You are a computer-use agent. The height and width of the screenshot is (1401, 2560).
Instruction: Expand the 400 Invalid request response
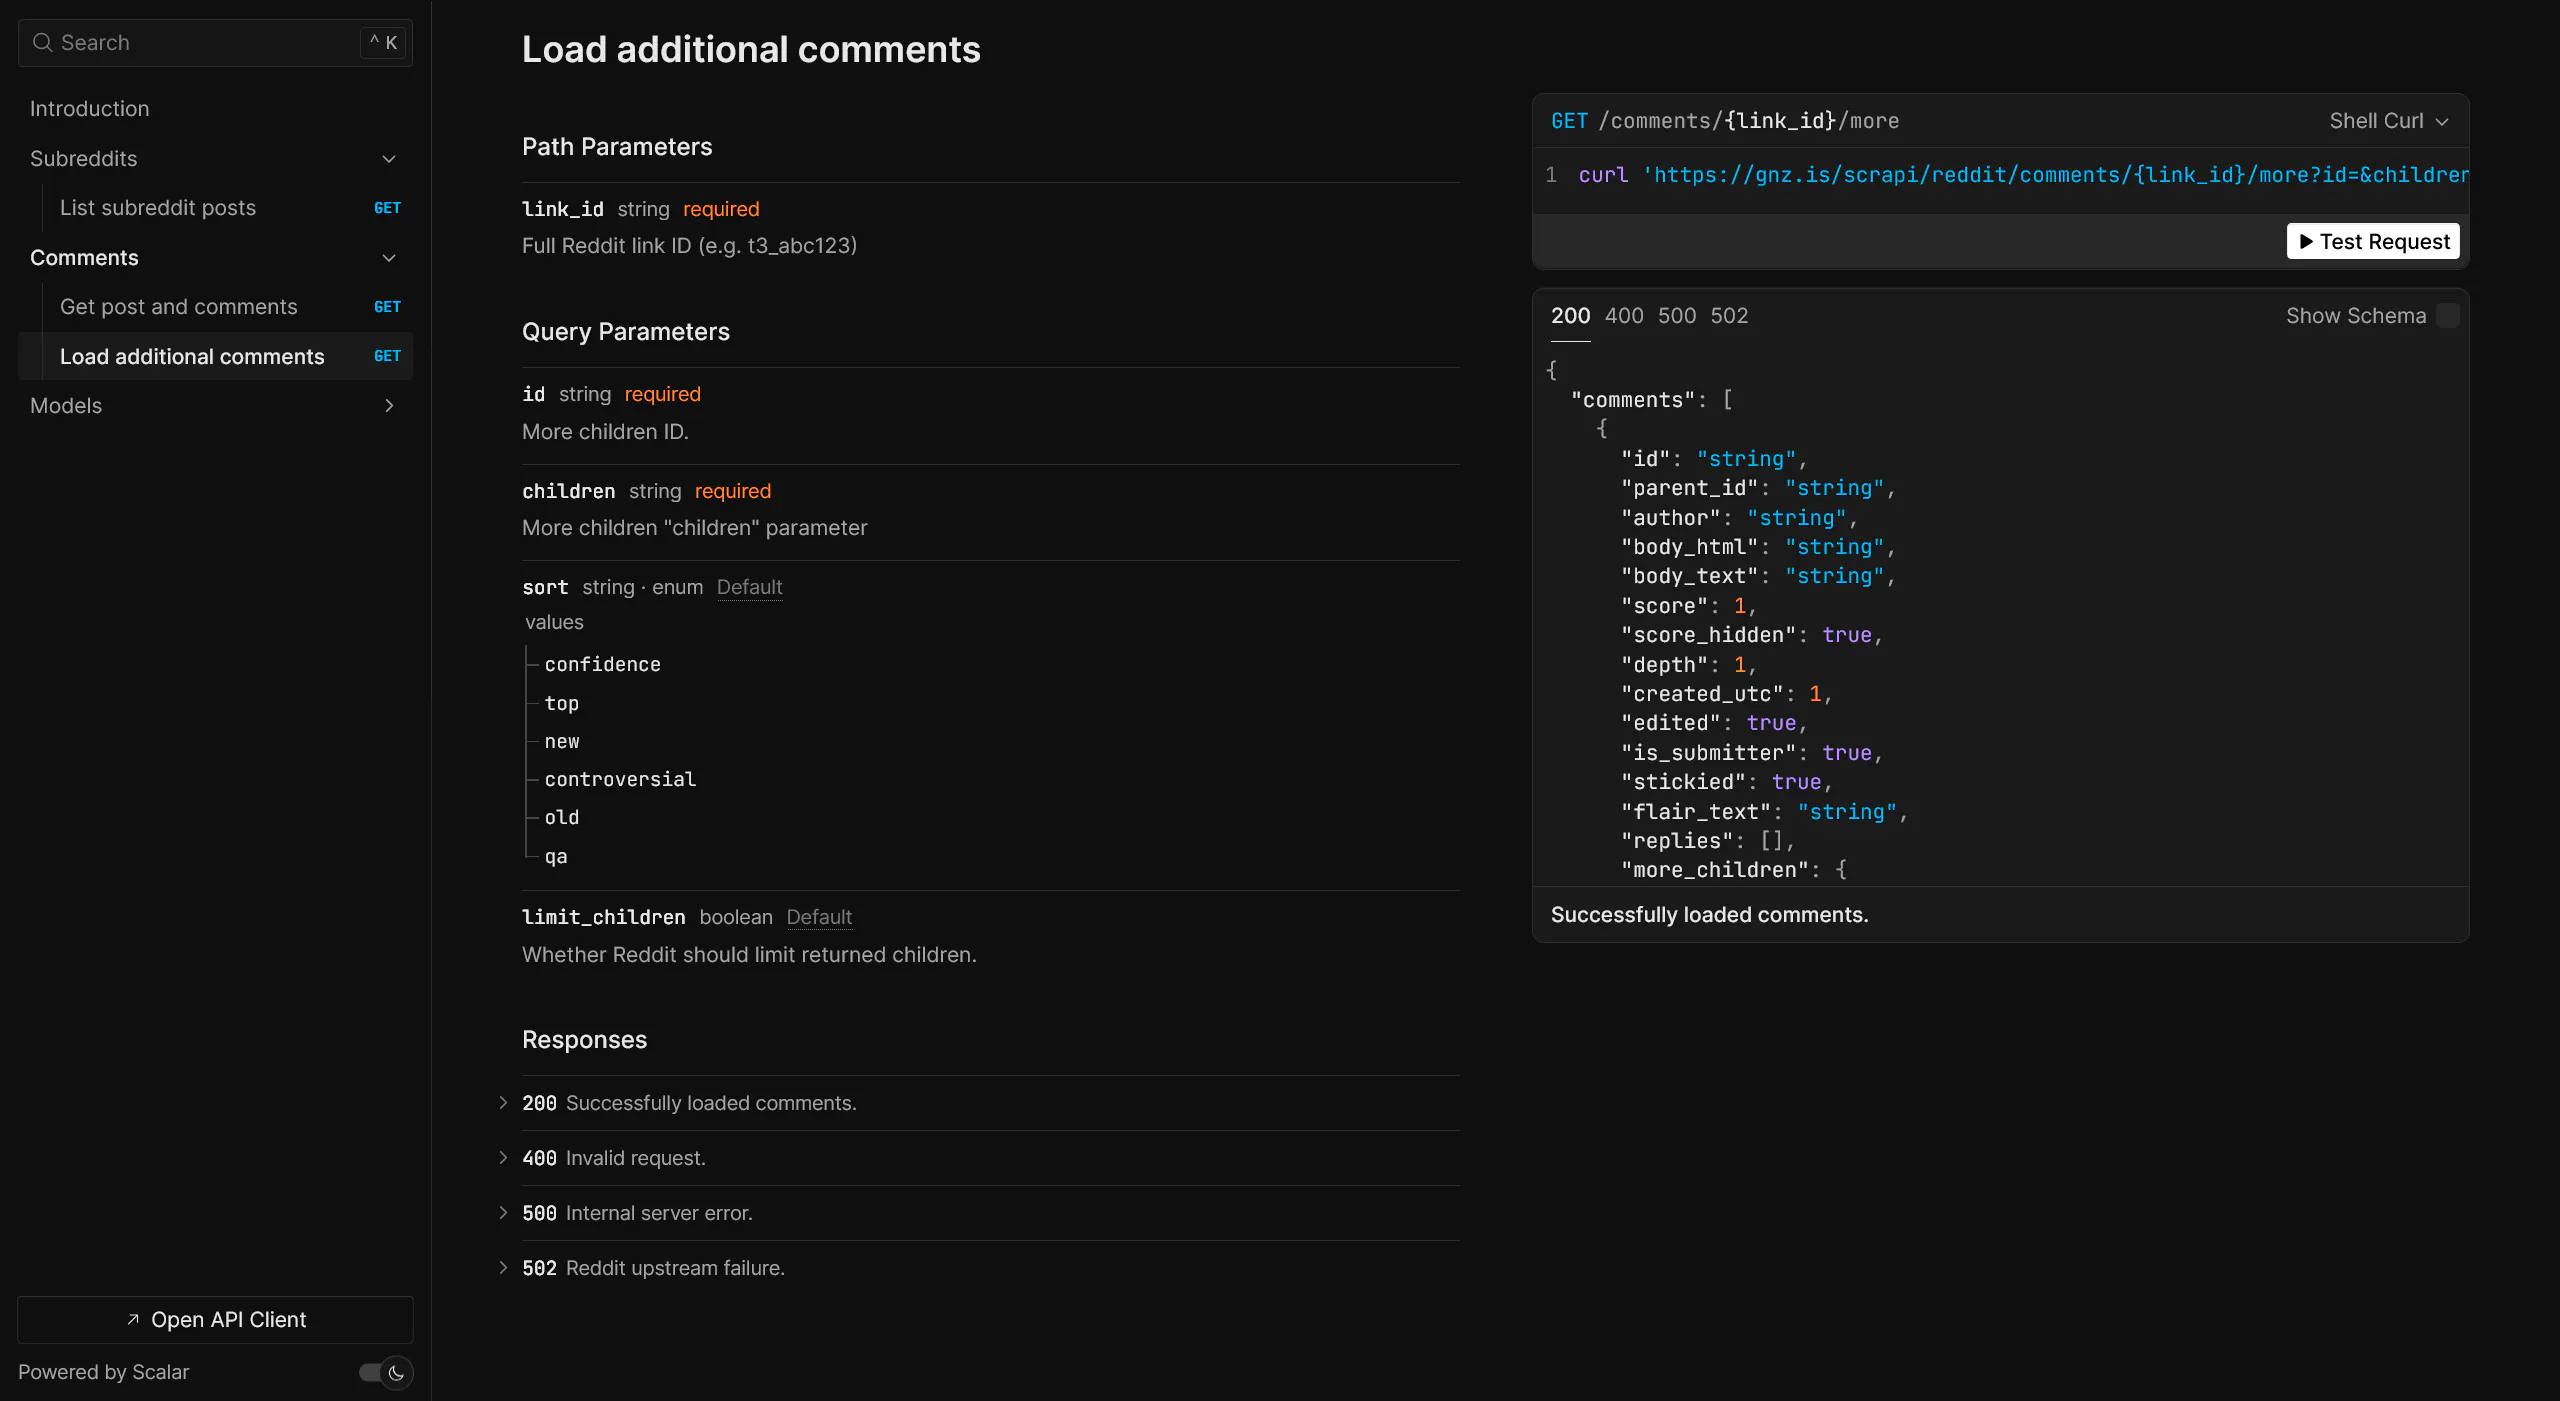(614, 1158)
